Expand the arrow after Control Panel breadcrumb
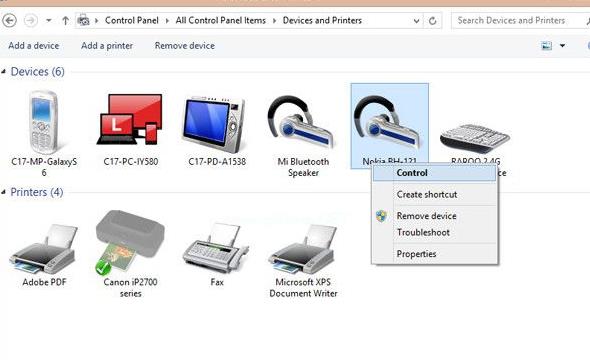 [167, 21]
